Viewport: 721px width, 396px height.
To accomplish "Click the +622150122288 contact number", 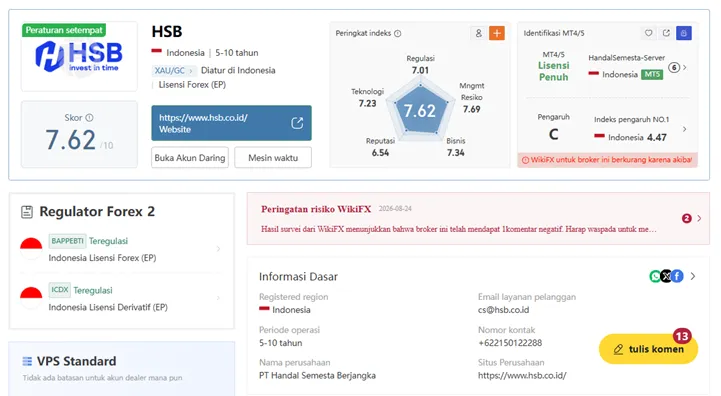I will [x=510, y=343].
